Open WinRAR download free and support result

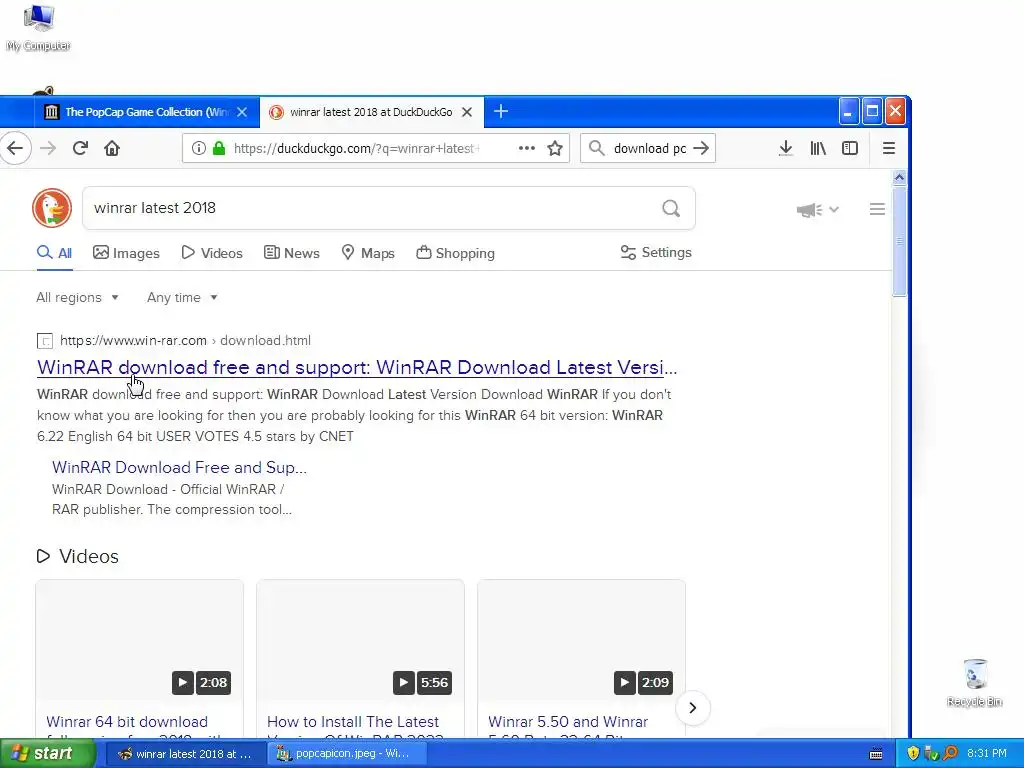point(357,368)
